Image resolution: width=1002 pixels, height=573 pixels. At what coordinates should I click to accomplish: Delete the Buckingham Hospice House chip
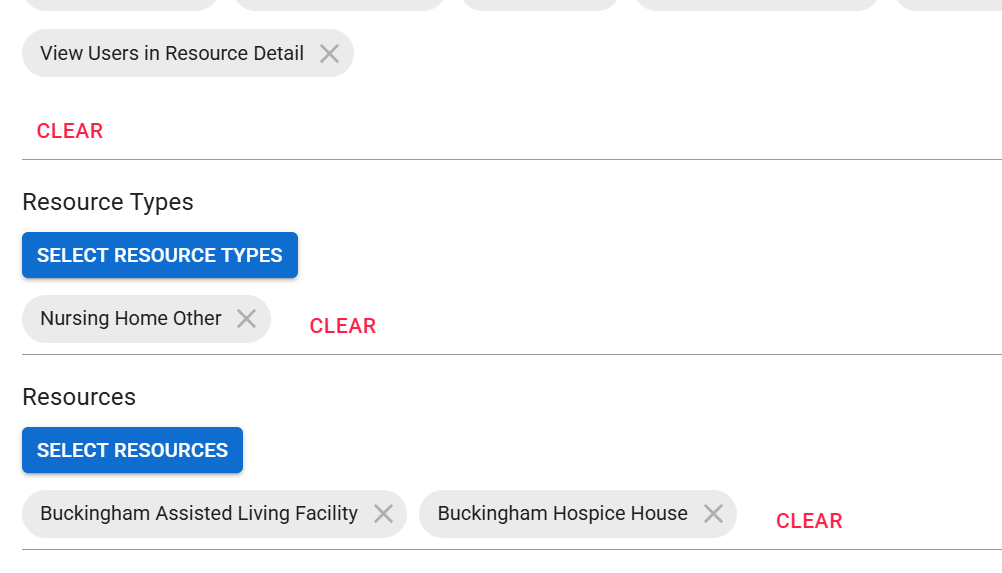[x=713, y=514]
